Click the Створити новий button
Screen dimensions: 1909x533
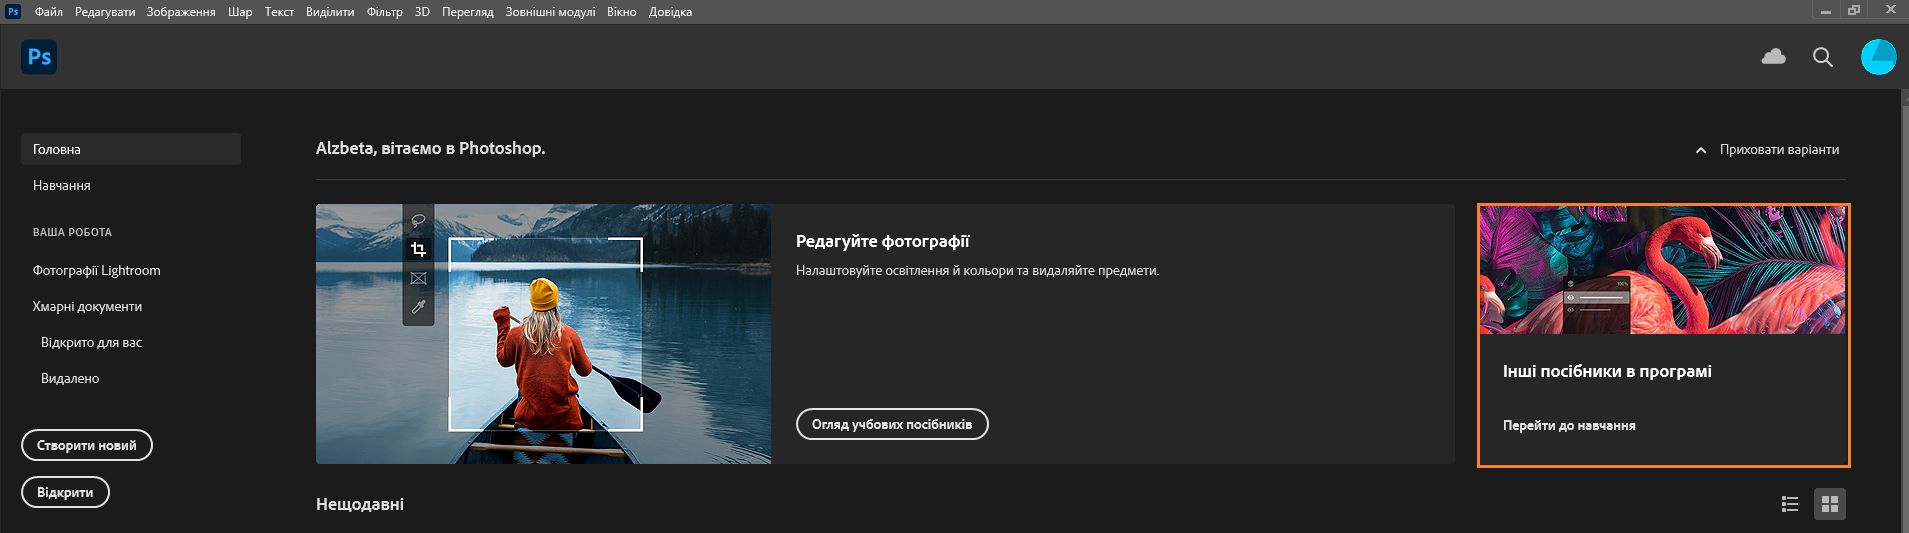[x=87, y=445]
